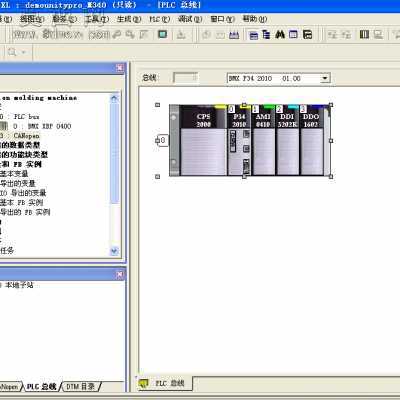The height and width of the screenshot is (400, 400).
Task: Select the '任务' tree item
Action: [x=7, y=250]
